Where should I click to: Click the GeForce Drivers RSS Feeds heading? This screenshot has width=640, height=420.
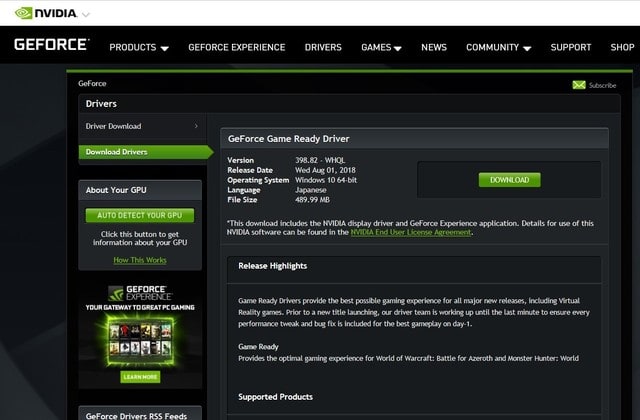coord(136,416)
